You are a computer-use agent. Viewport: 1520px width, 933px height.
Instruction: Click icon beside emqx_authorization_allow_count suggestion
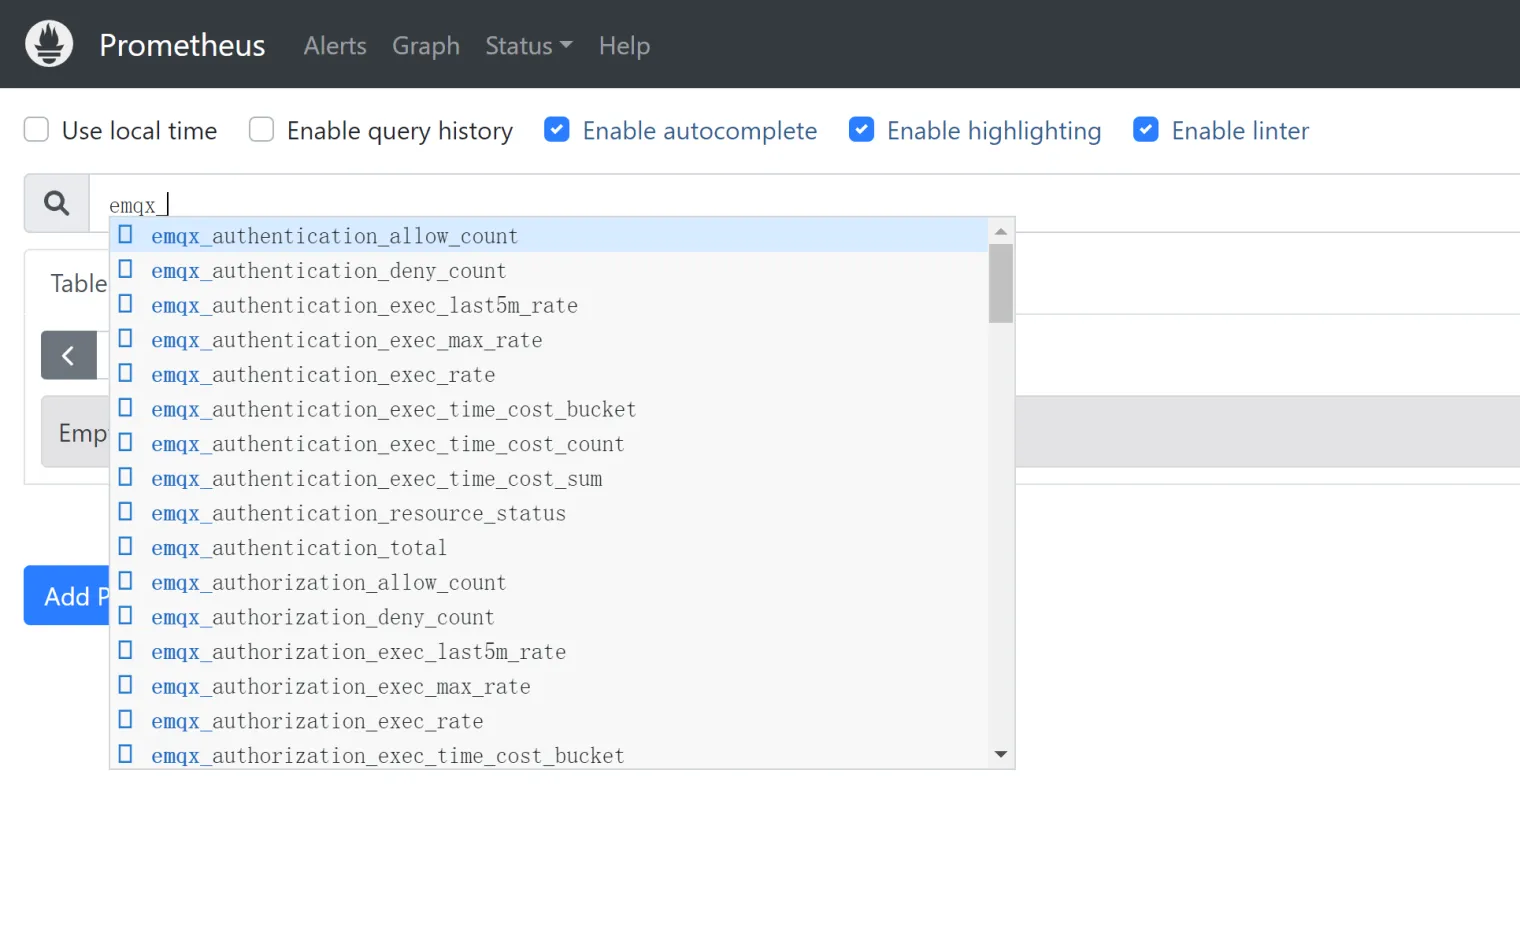[x=126, y=582]
